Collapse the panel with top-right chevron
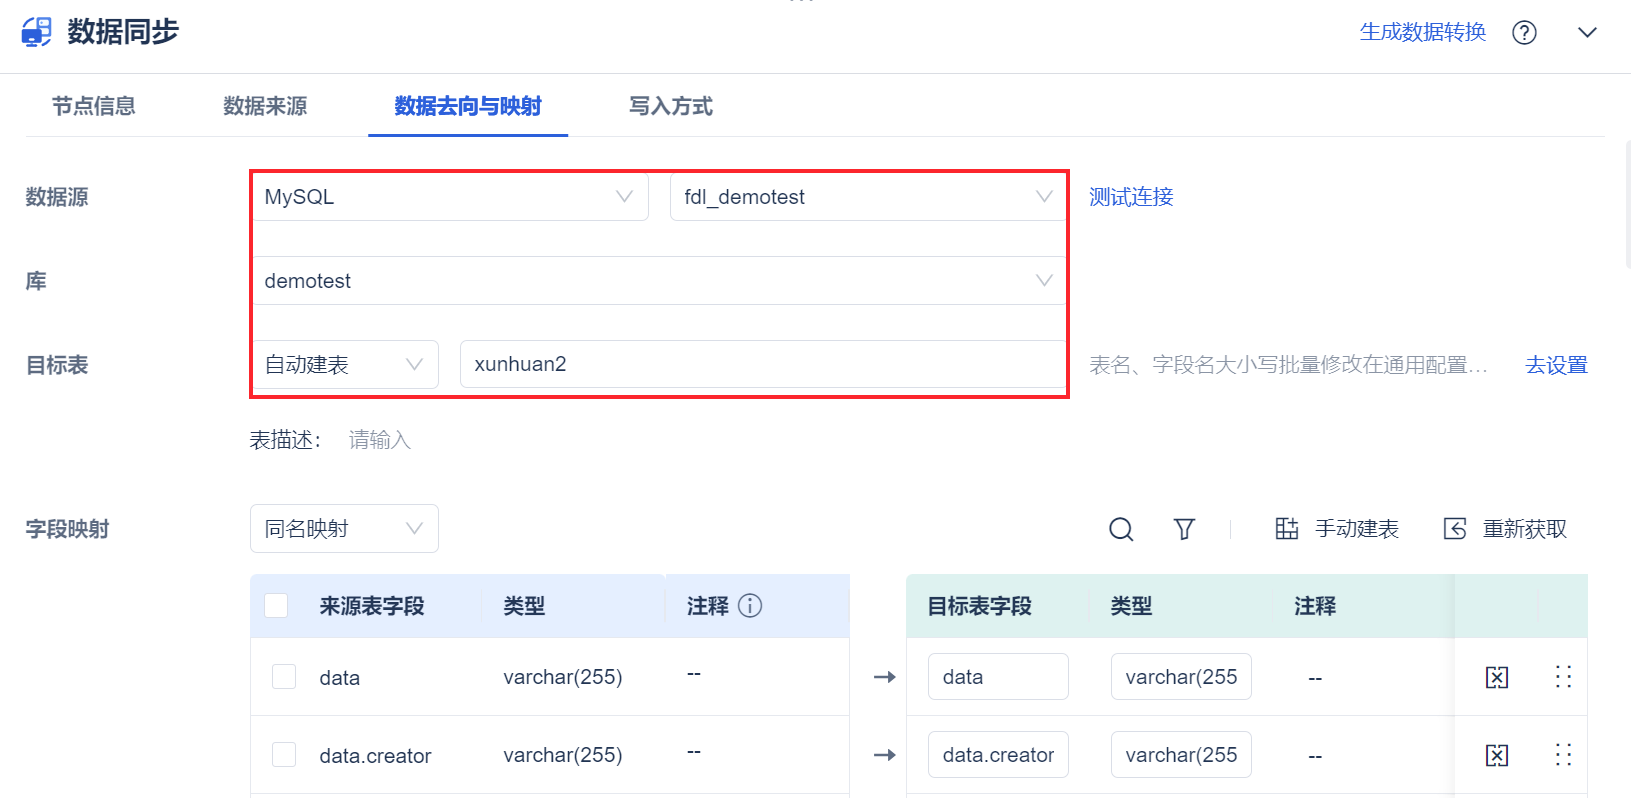 pyautogui.click(x=1587, y=33)
